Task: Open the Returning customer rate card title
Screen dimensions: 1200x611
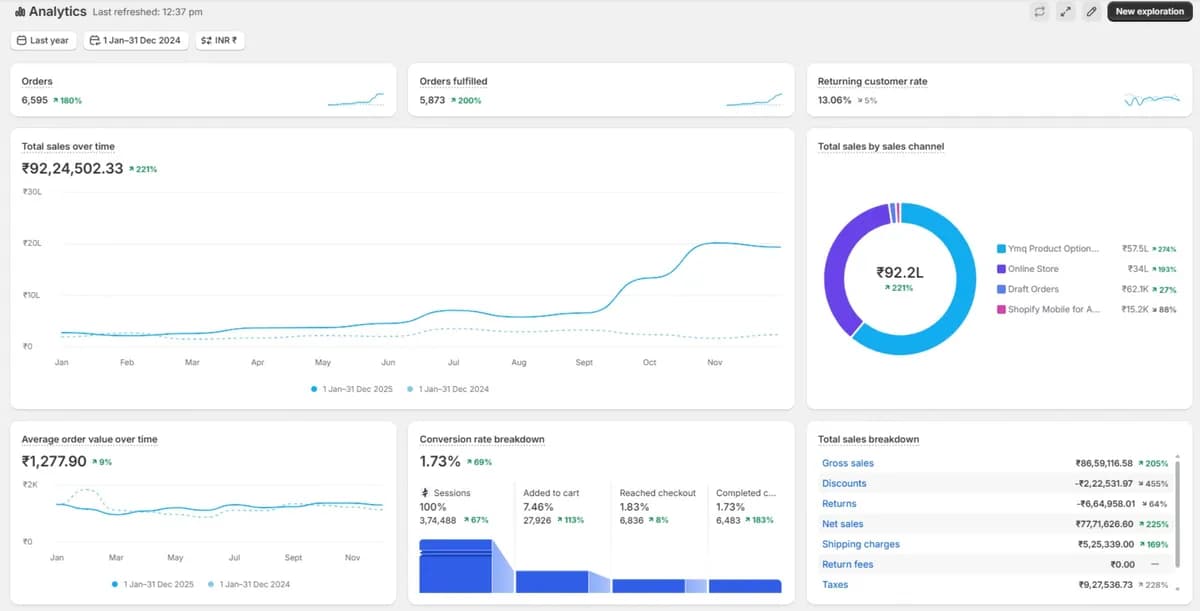Action: [873, 81]
